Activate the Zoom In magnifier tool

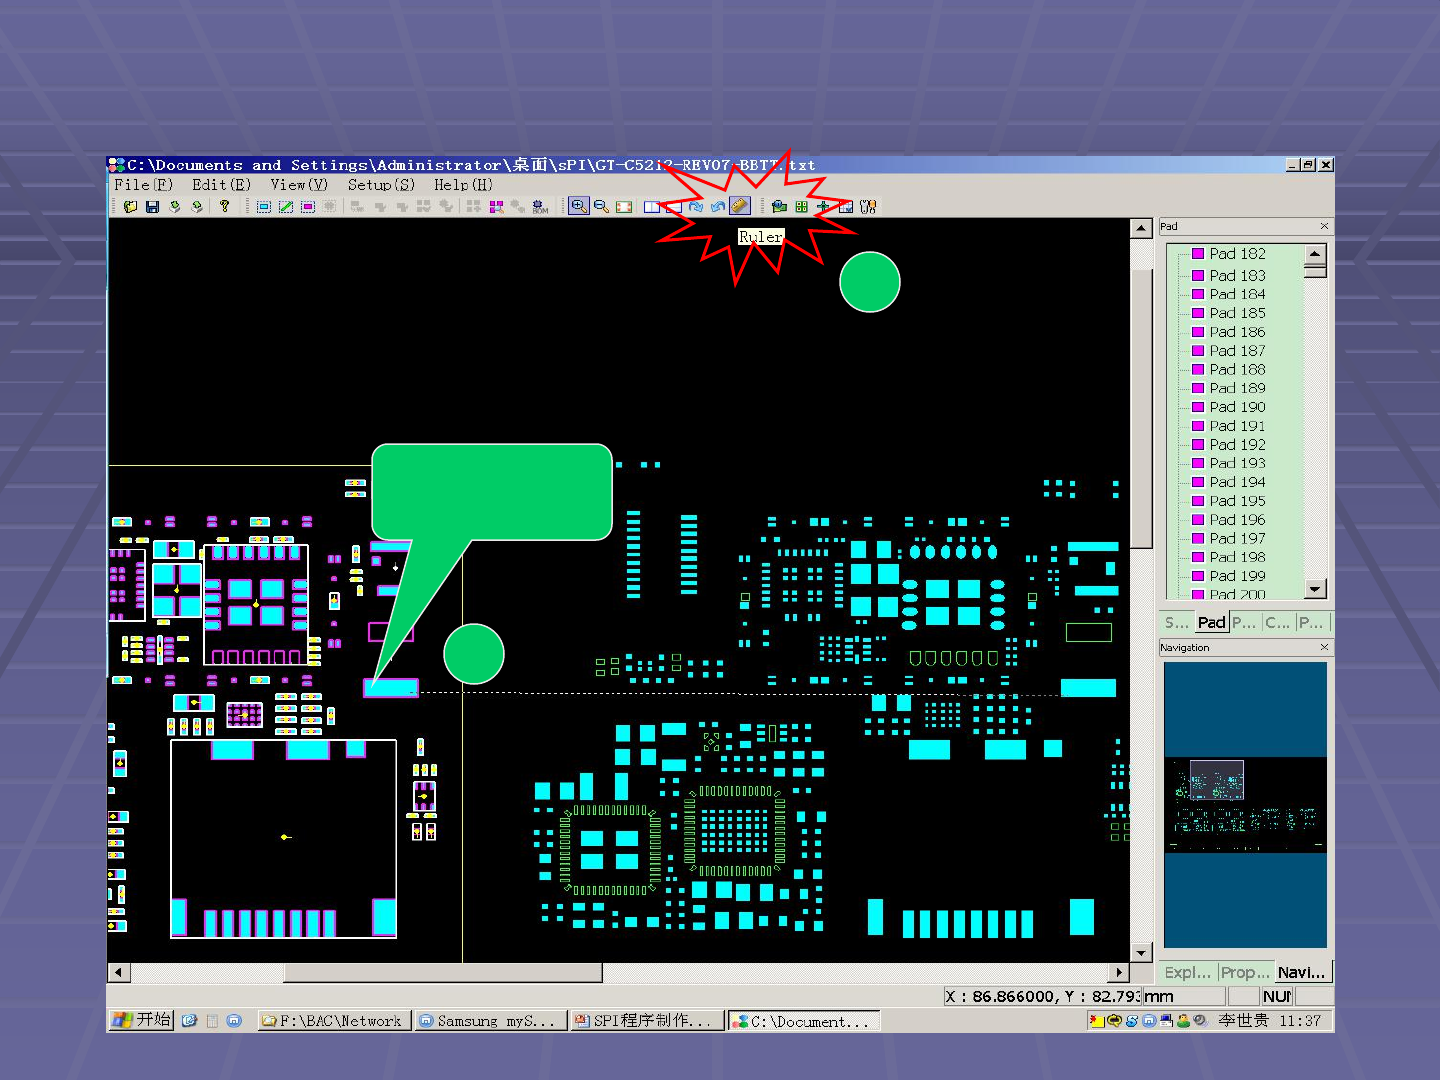pos(579,206)
